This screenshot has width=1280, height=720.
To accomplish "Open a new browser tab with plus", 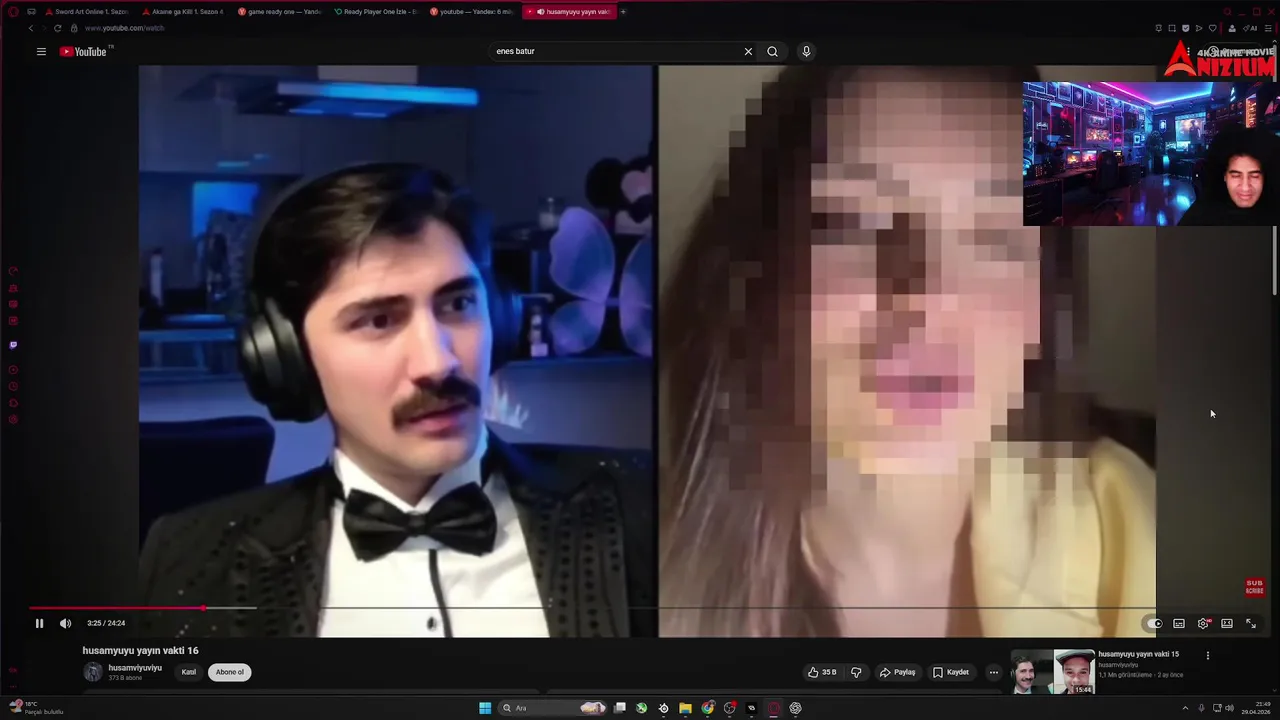I will click(x=623, y=11).
